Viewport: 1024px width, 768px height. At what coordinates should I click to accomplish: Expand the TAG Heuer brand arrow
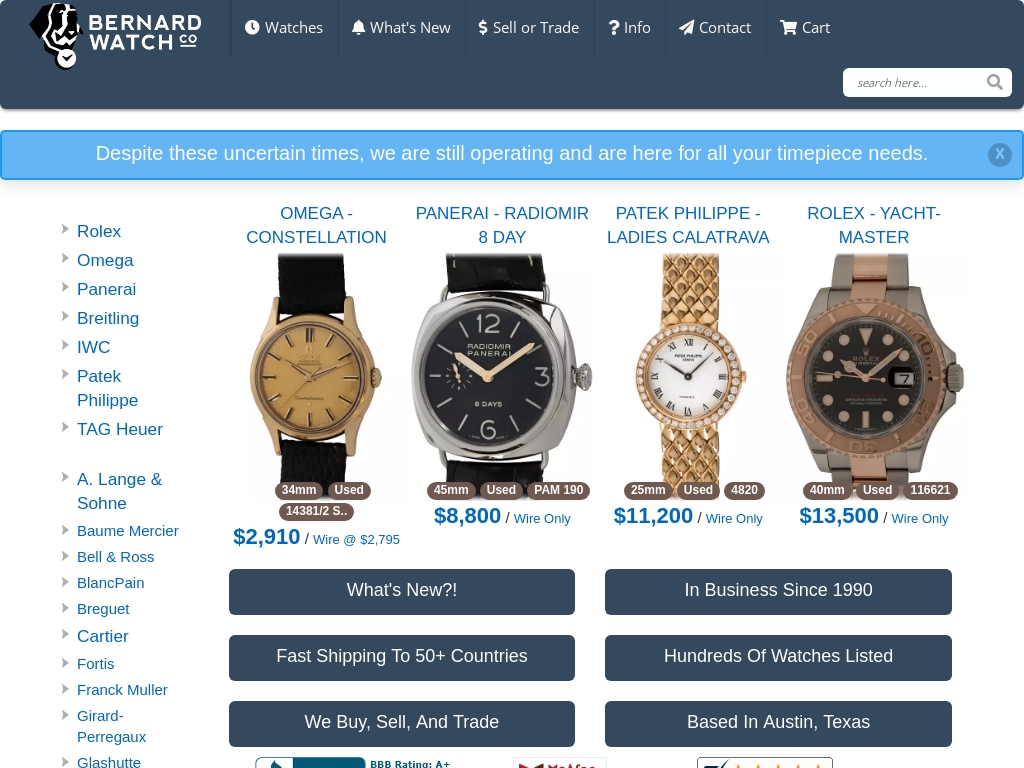[65, 426]
